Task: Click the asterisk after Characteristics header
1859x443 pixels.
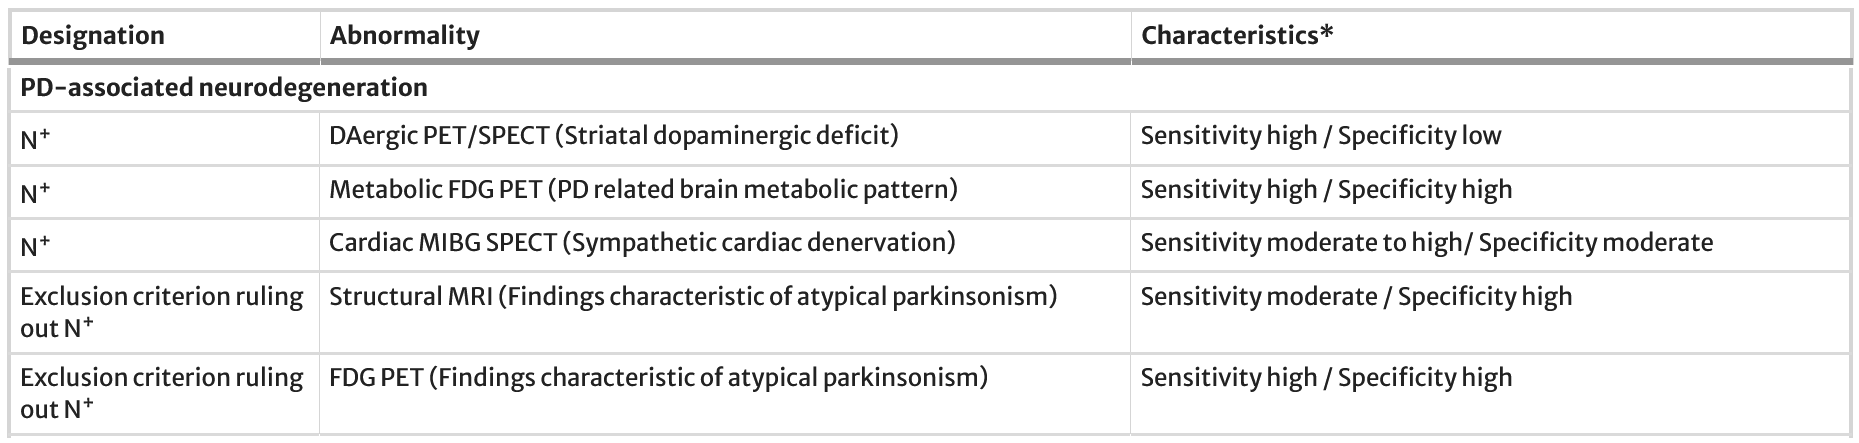Action: pos(1326,33)
